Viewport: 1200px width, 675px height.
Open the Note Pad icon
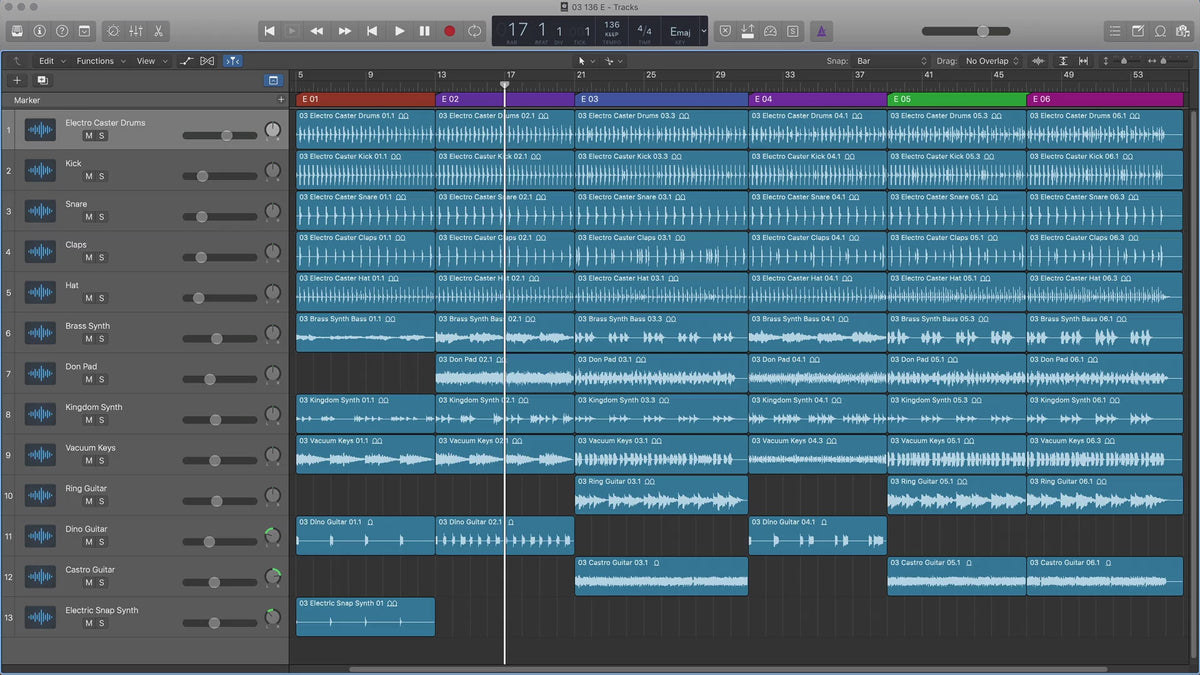pos(1137,31)
